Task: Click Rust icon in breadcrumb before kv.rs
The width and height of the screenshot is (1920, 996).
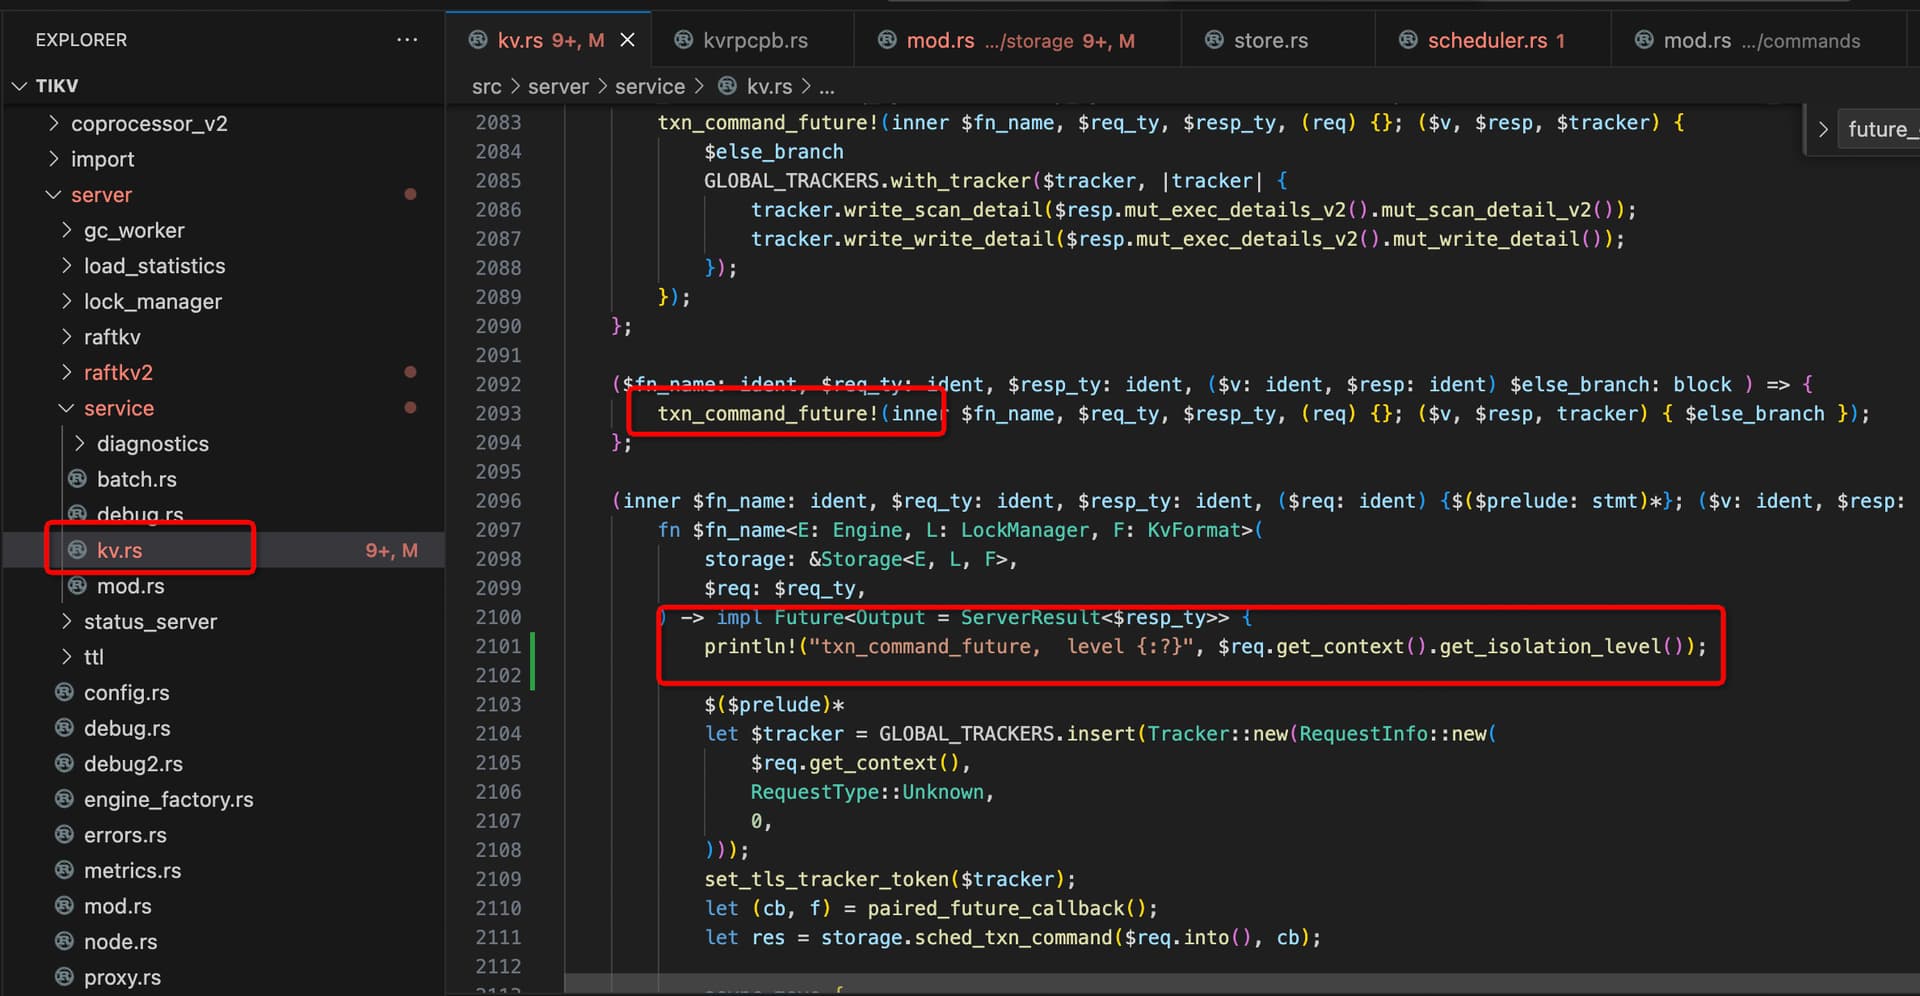Action: pos(728,87)
